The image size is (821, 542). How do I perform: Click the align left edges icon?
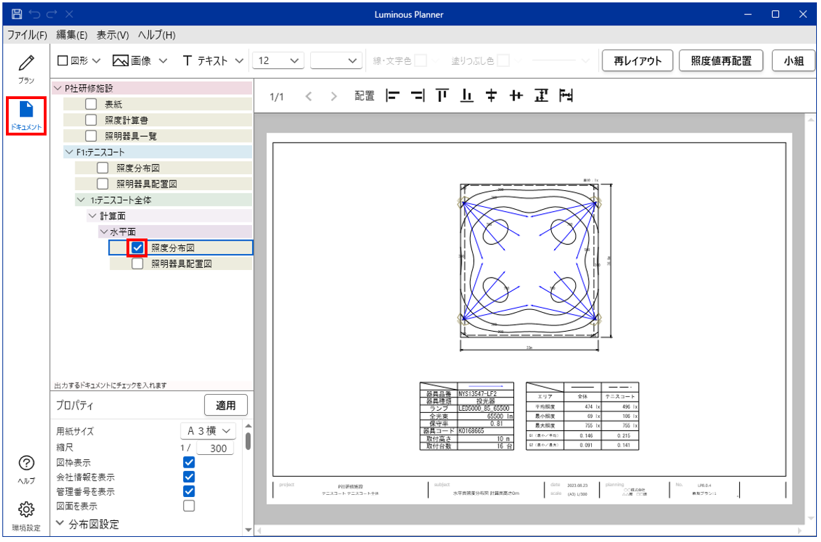coord(392,96)
